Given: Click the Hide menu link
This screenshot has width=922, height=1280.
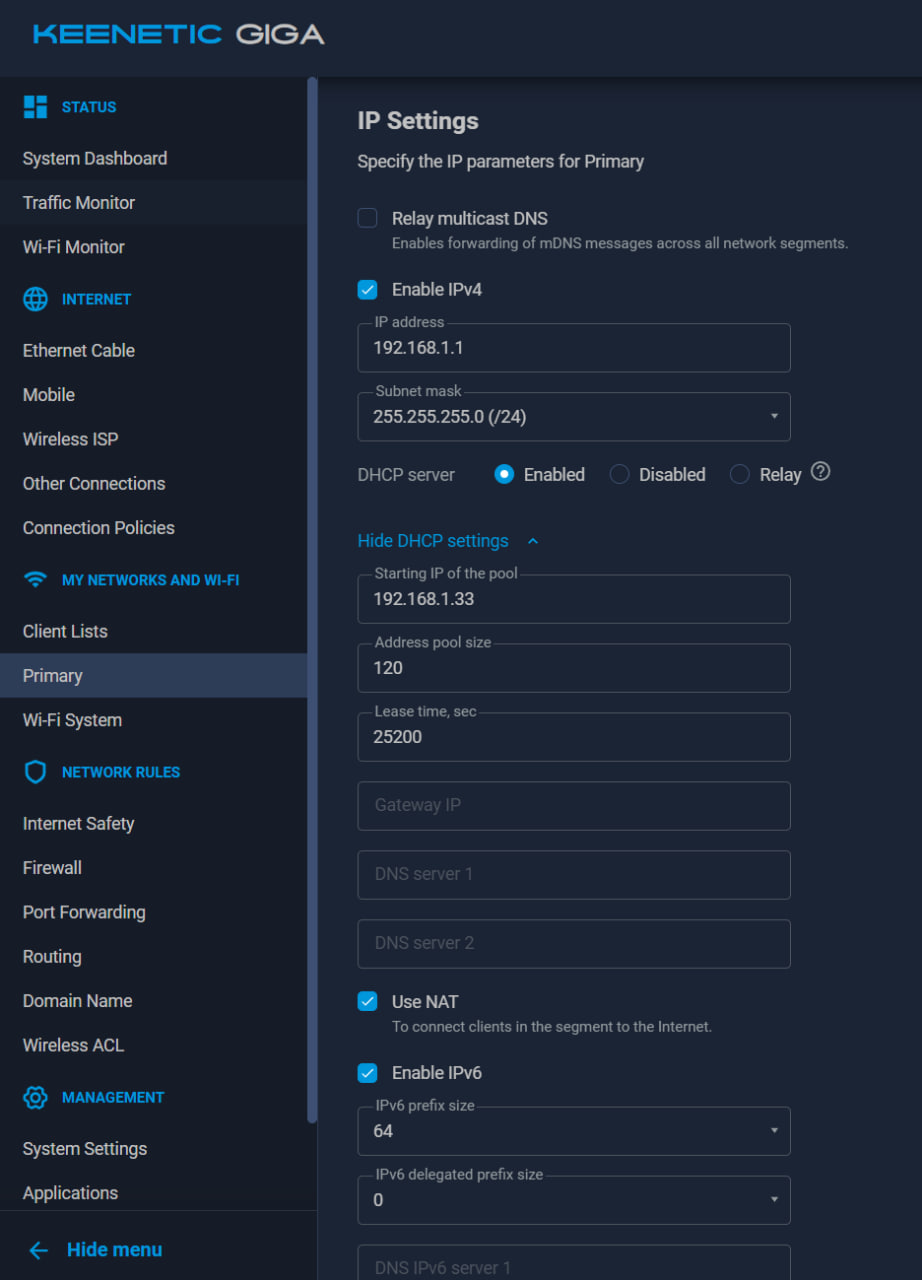Looking at the screenshot, I should point(114,1250).
